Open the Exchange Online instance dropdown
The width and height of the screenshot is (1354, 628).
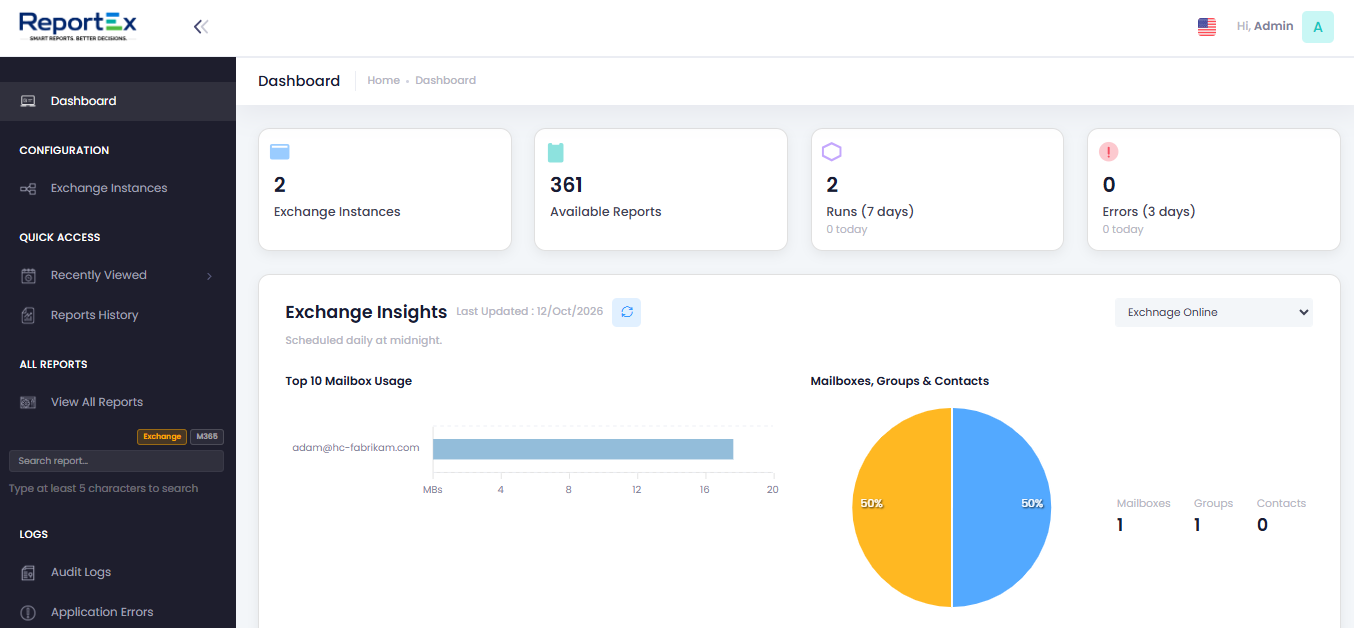tap(1213, 312)
